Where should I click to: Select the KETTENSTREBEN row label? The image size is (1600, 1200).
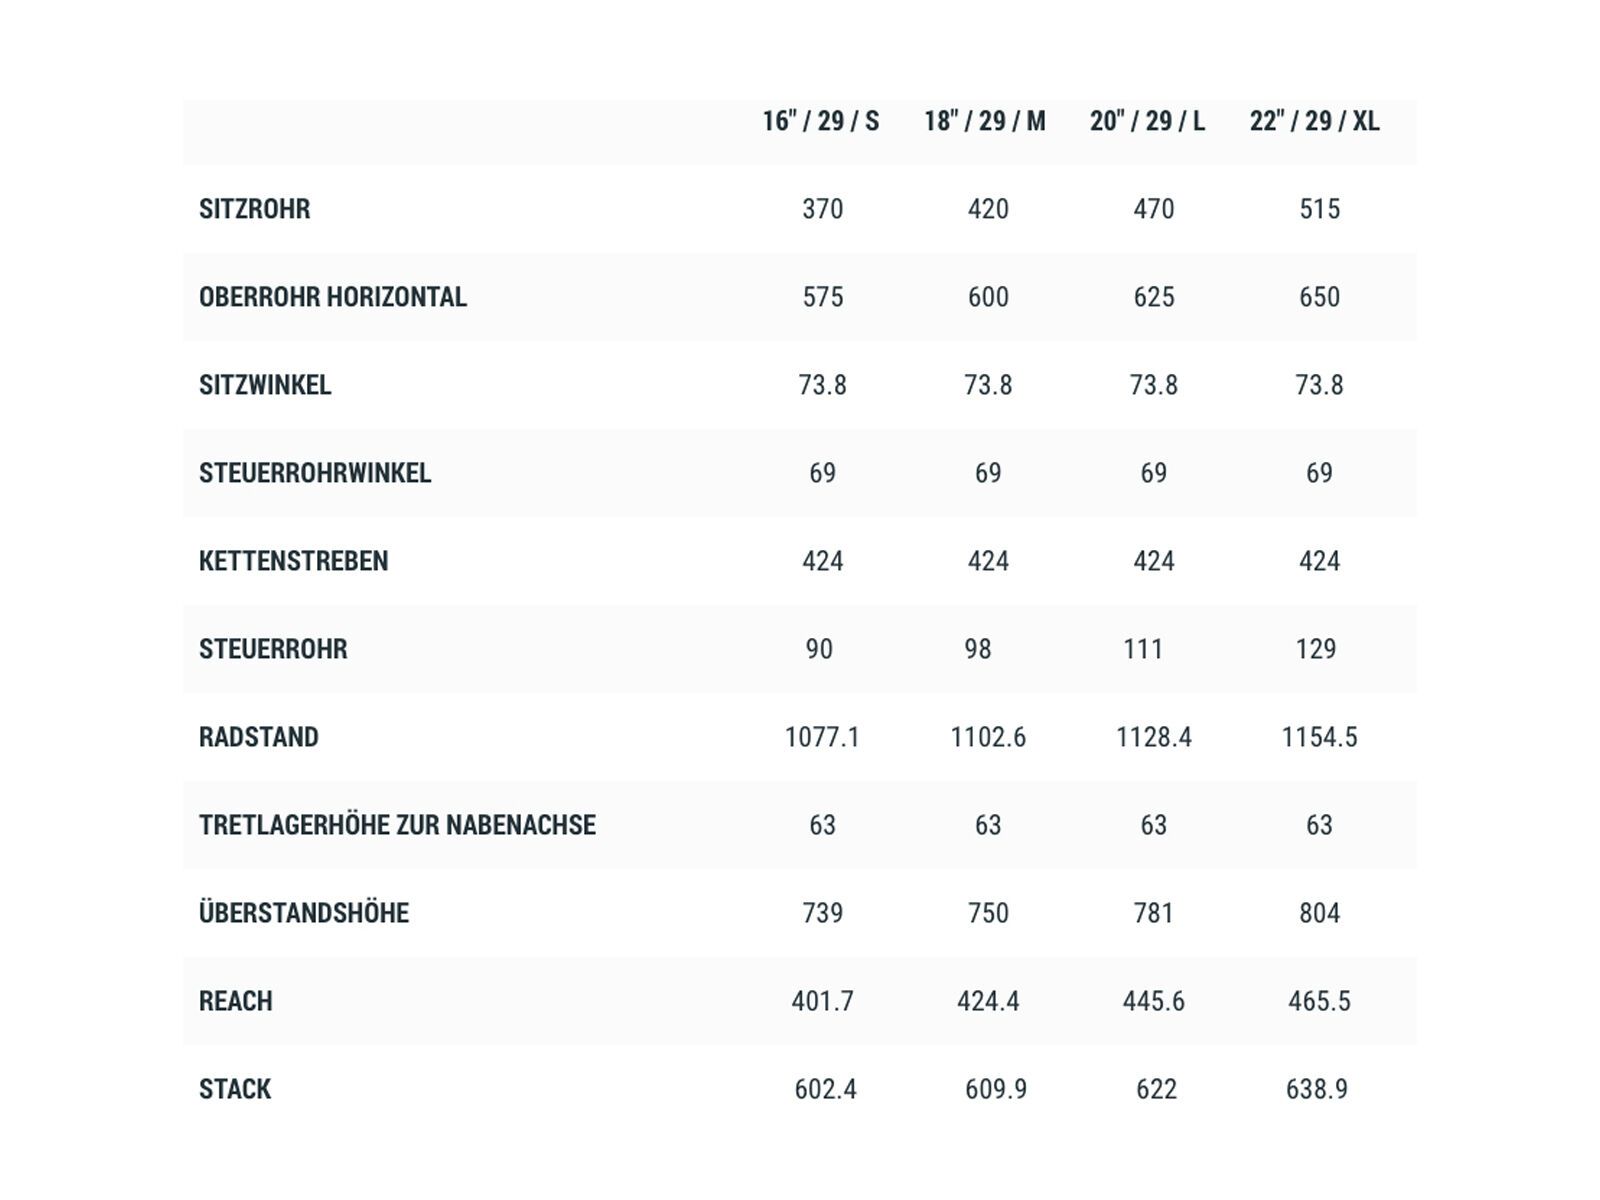point(293,561)
